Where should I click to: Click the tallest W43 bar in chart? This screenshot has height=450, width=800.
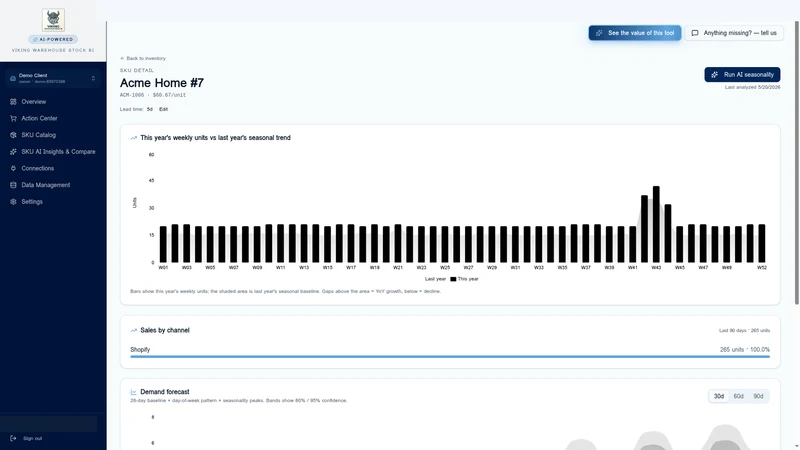[x=656, y=224]
